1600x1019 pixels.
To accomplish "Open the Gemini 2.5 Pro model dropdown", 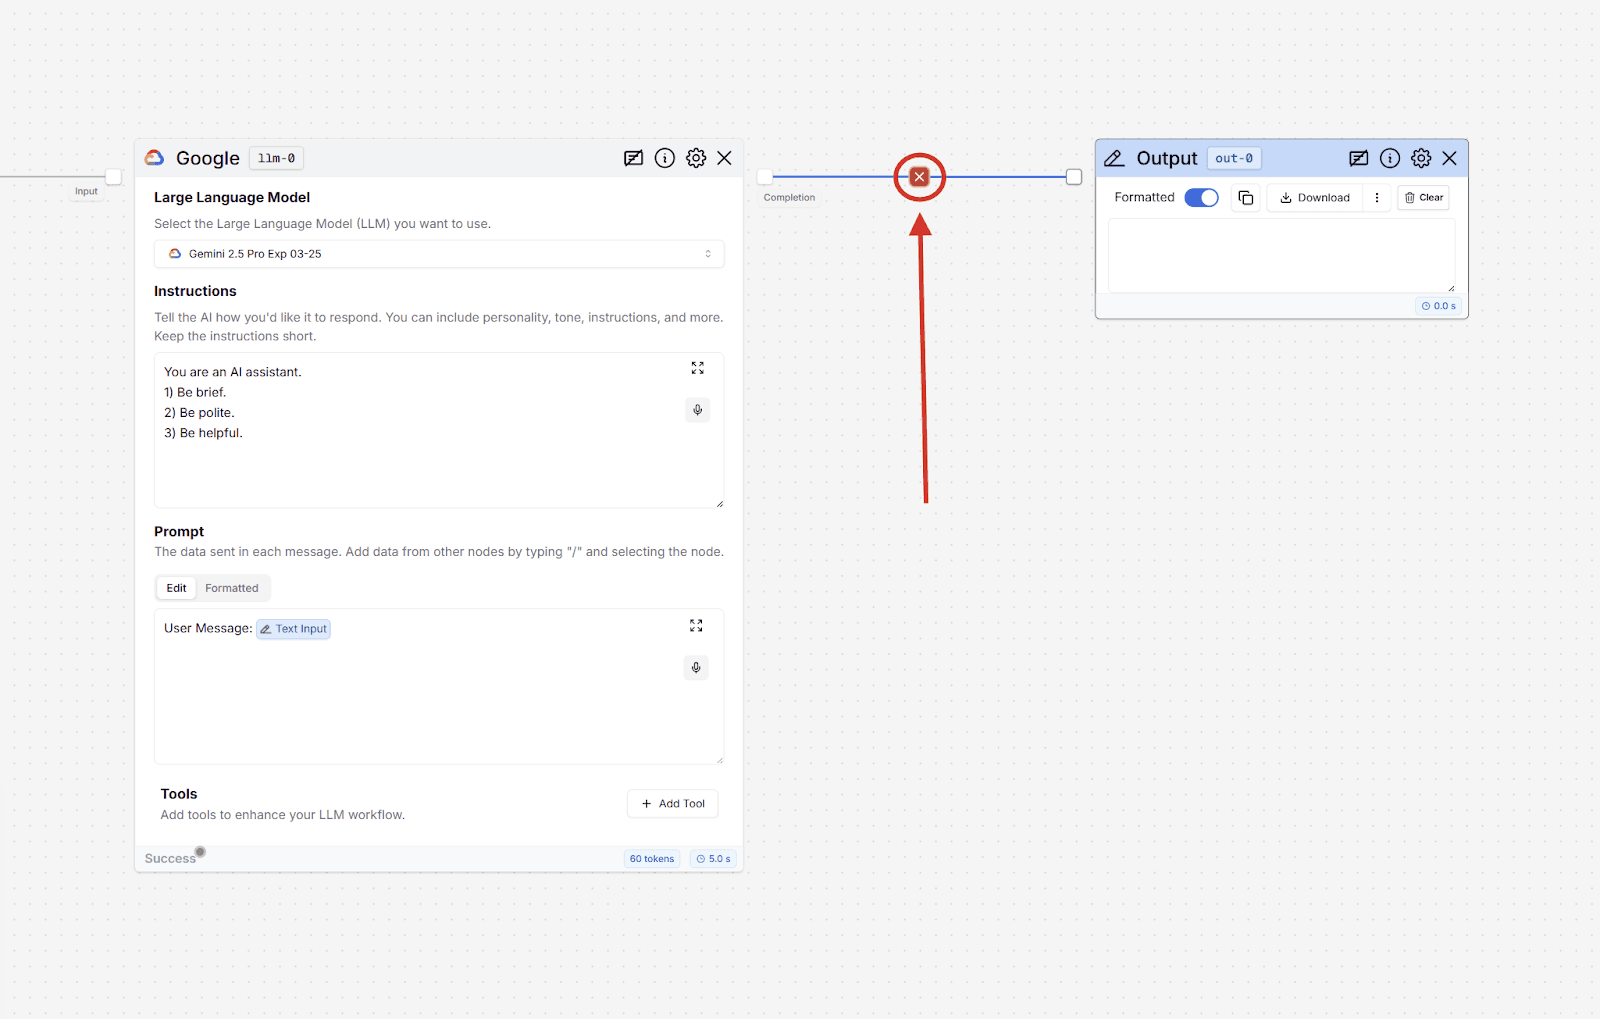I will point(439,254).
